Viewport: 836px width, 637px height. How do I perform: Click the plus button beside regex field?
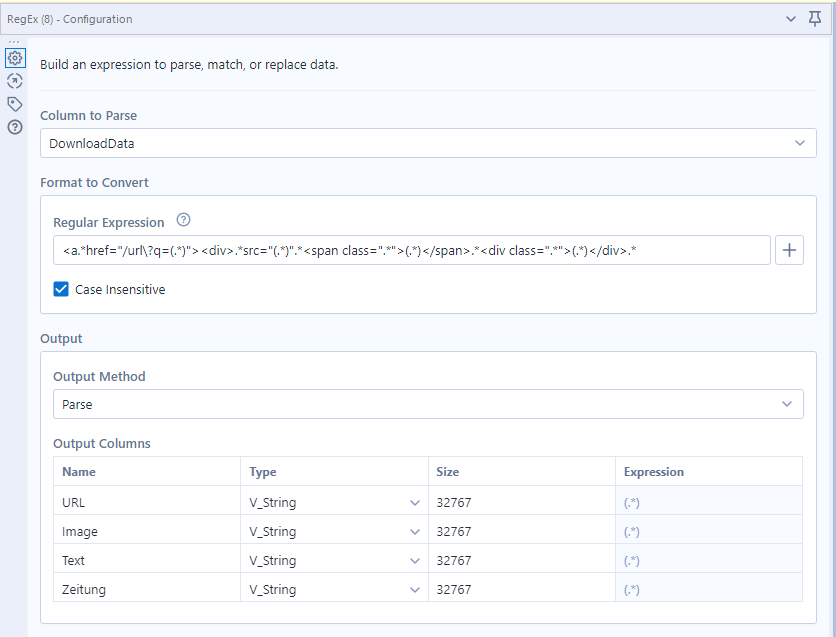[x=789, y=250]
